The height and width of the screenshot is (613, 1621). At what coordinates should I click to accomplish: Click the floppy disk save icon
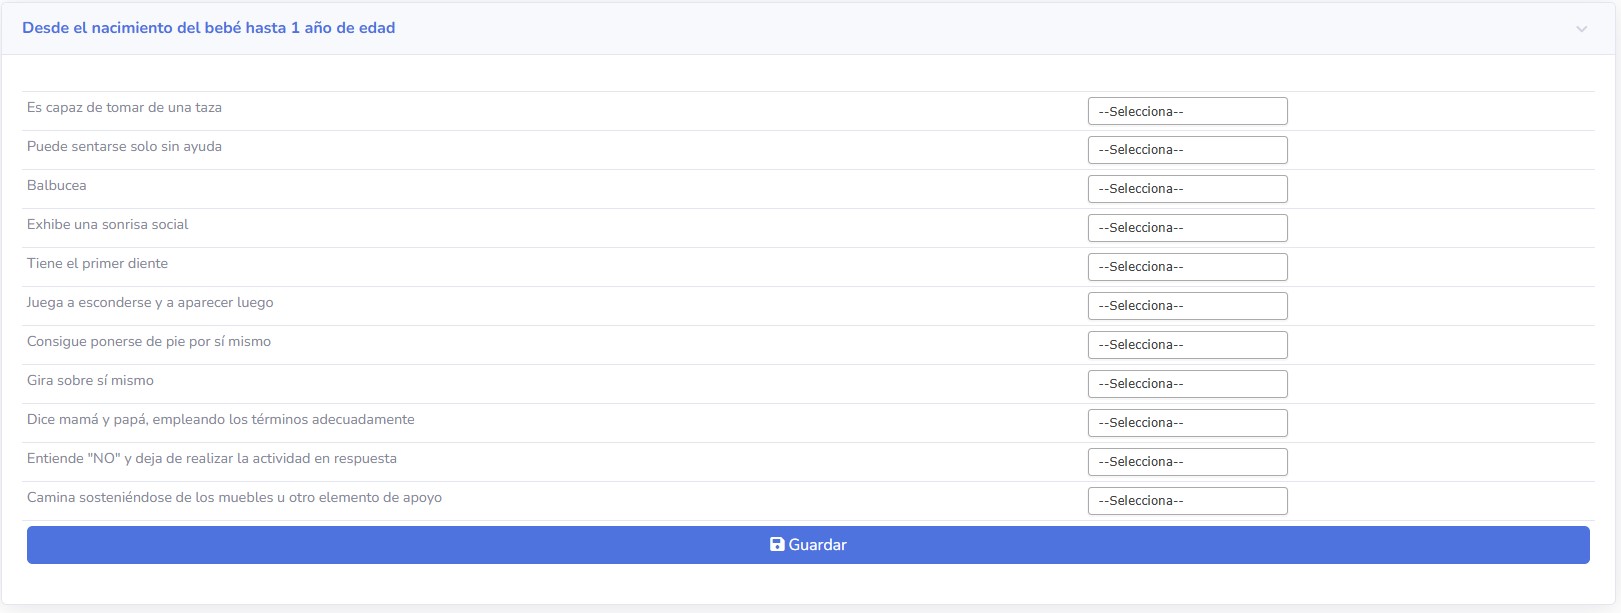pos(777,545)
